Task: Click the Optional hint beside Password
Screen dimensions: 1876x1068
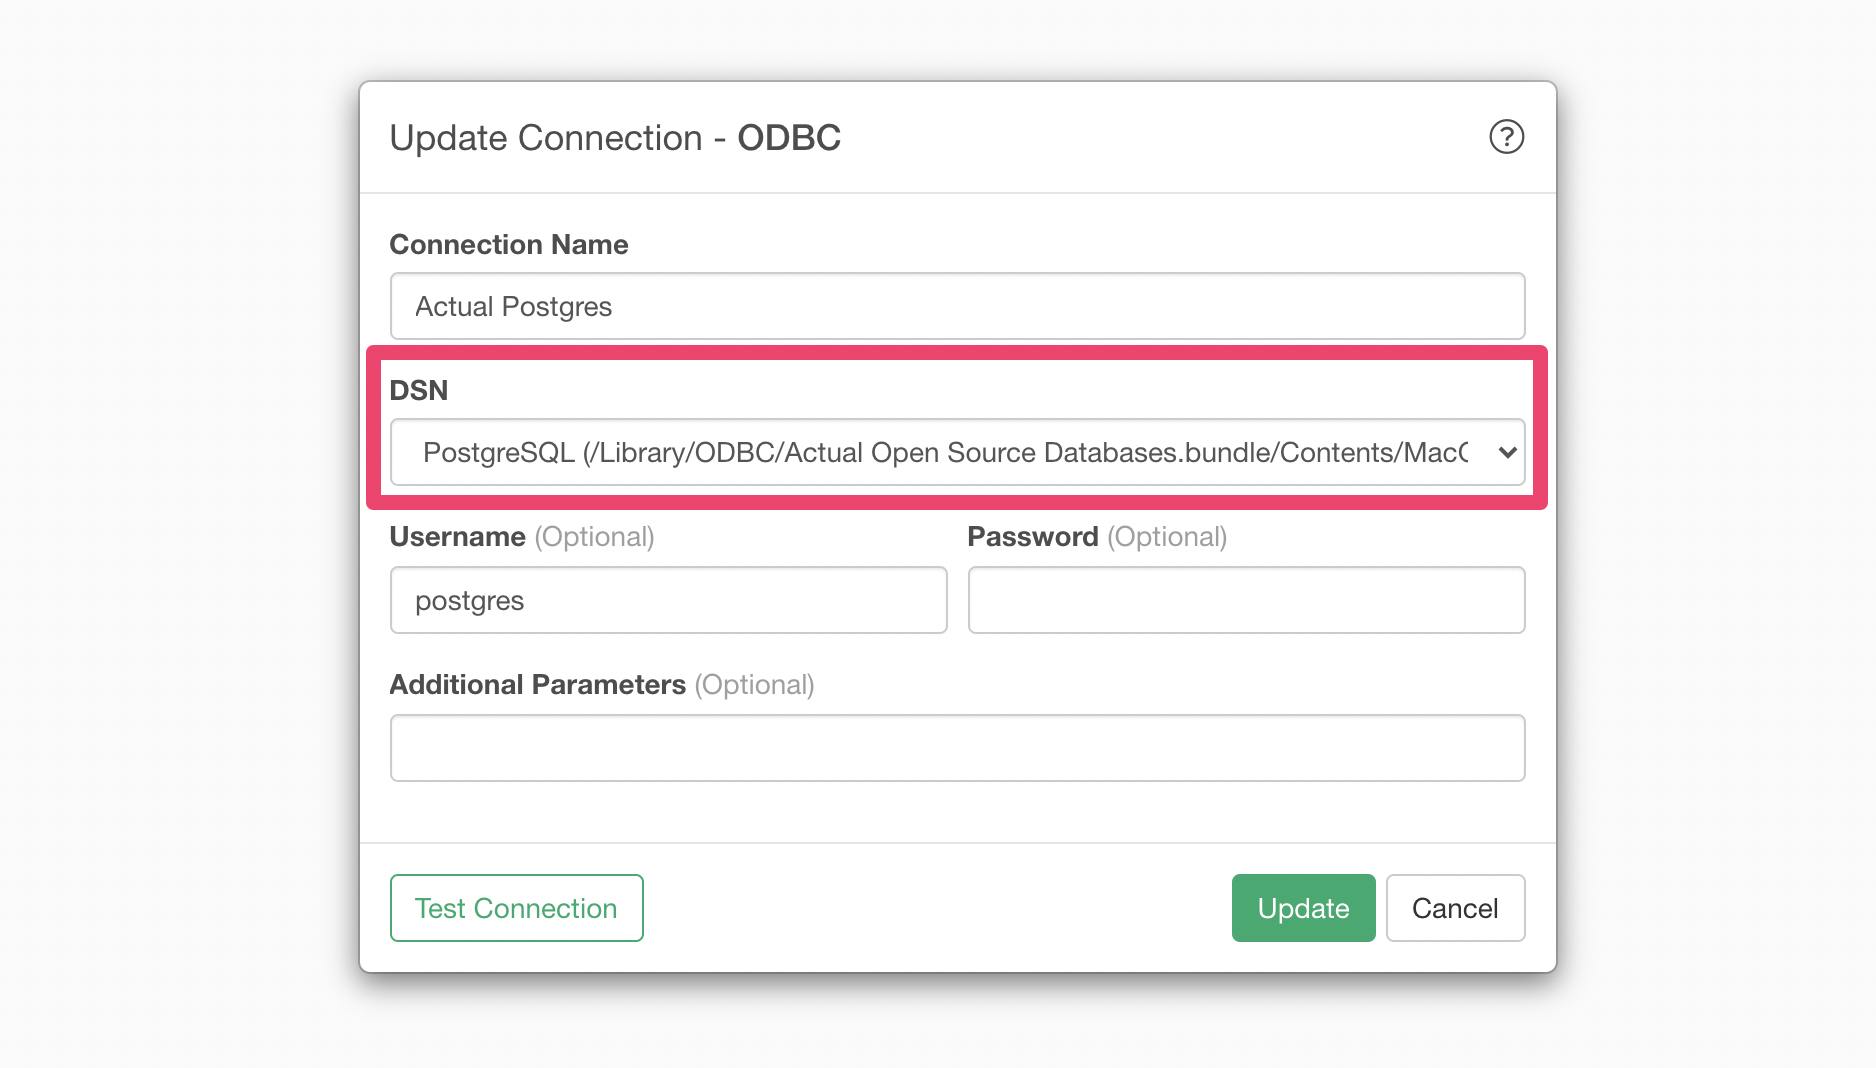Action: coord(1167,537)
